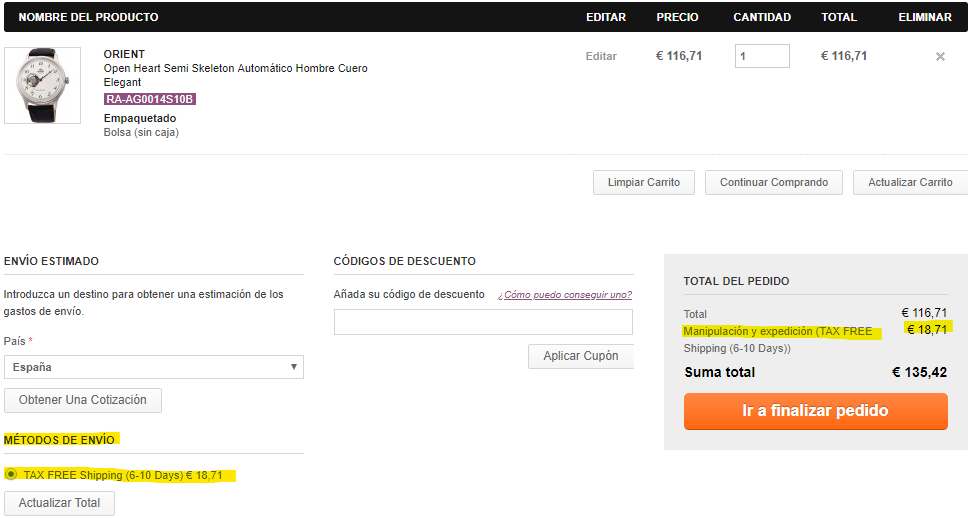Image resolution: width=969 pixels, height=518 pixels.
Task: Click the Actualizar Total button
Action: point(59,503)
